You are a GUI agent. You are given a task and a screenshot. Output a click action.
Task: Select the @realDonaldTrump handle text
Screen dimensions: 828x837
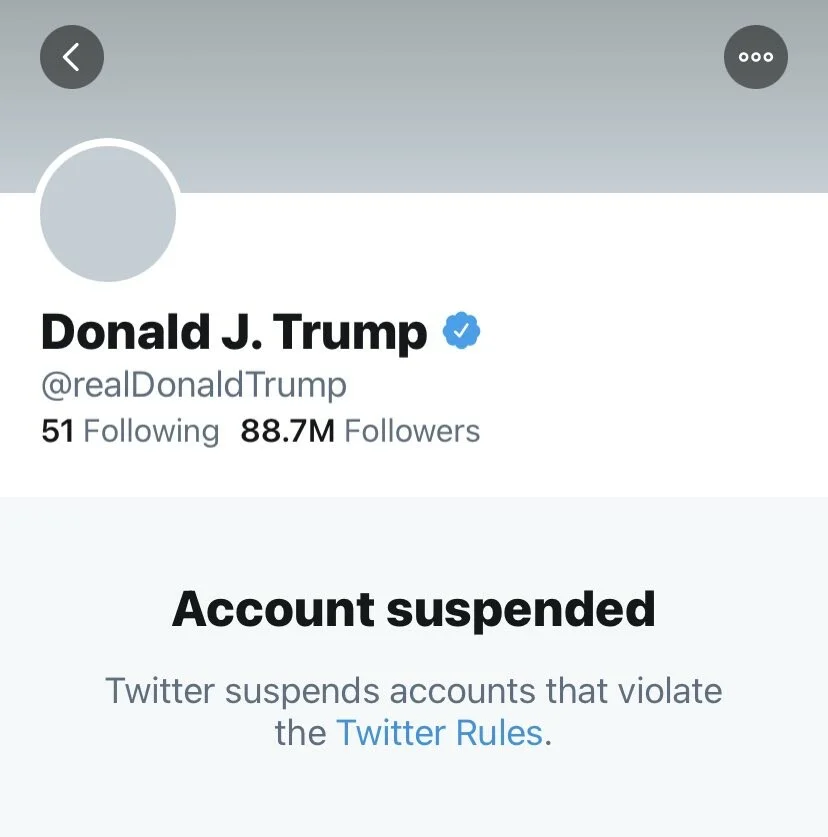[194, 385]
